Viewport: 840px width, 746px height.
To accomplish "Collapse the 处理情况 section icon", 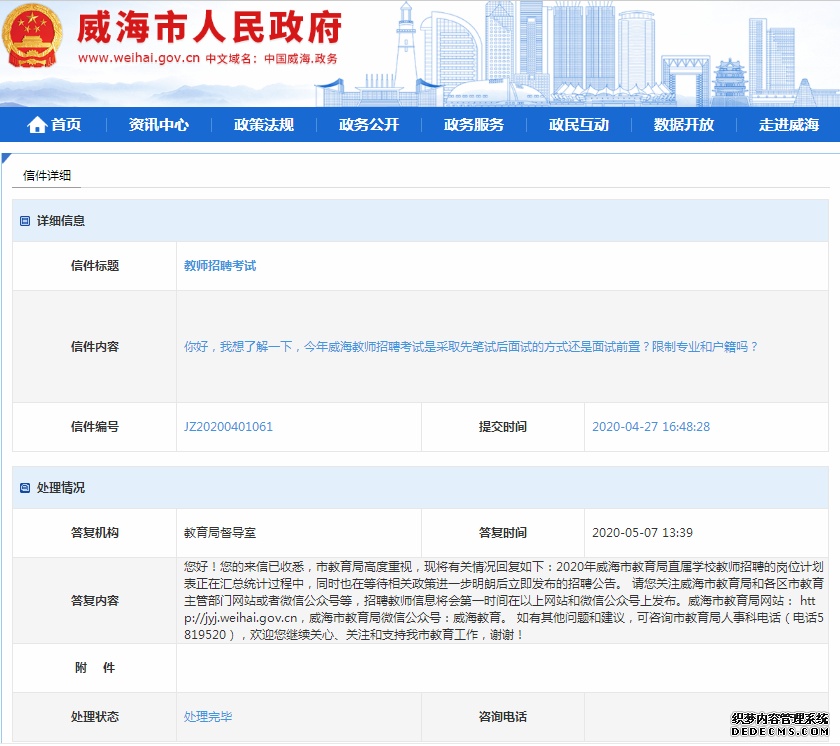I will pyautogui.click(x=25, y=488).
